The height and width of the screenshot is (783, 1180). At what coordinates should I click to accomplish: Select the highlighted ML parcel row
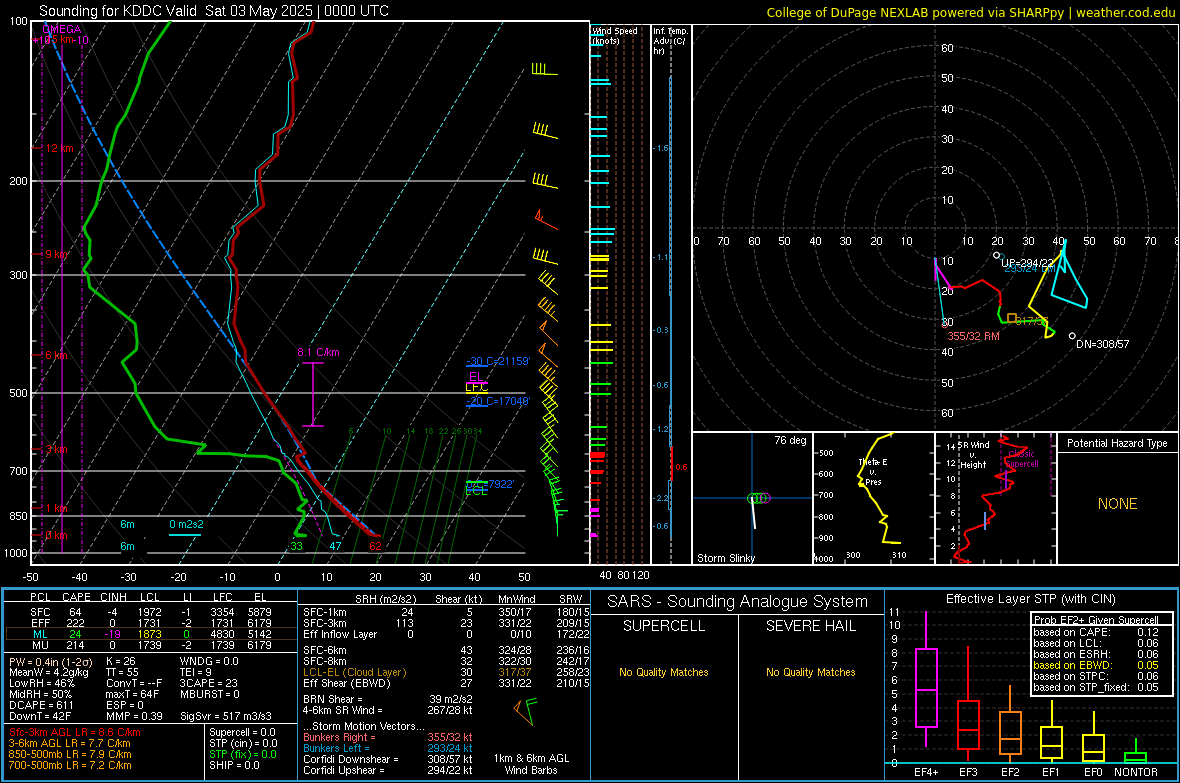(151, 634)
